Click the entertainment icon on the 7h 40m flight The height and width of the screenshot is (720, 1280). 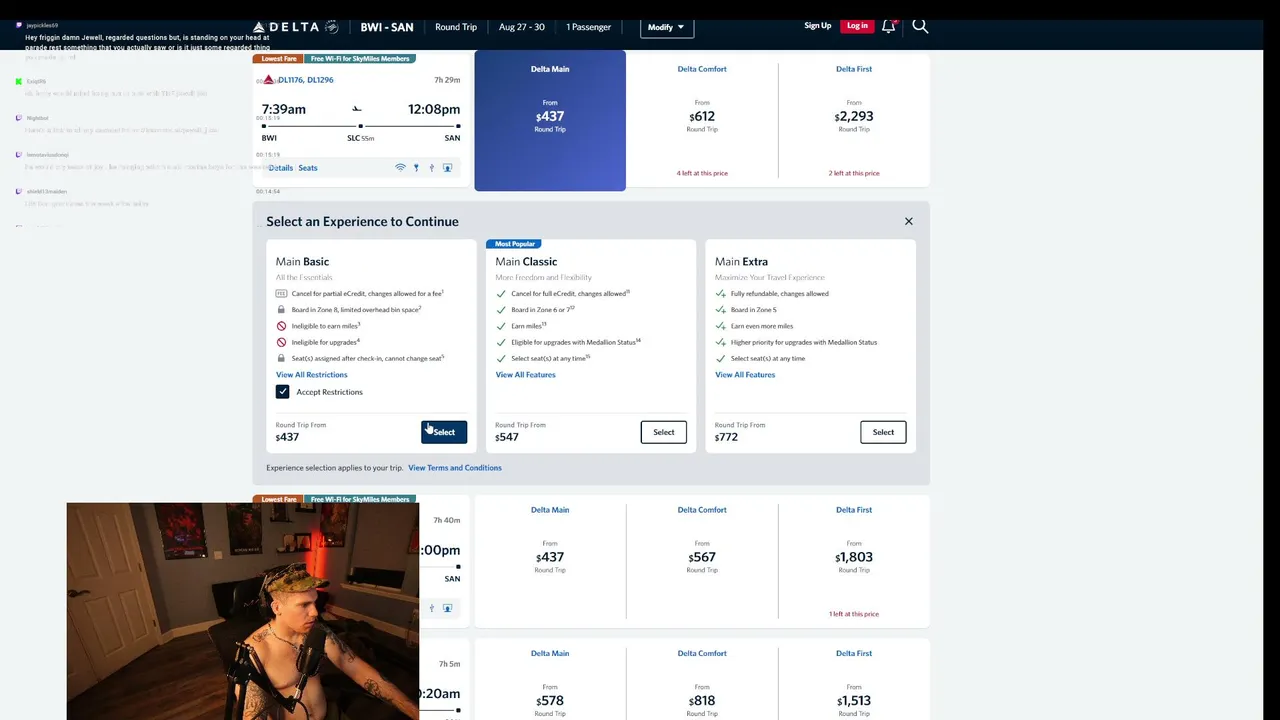447,608
